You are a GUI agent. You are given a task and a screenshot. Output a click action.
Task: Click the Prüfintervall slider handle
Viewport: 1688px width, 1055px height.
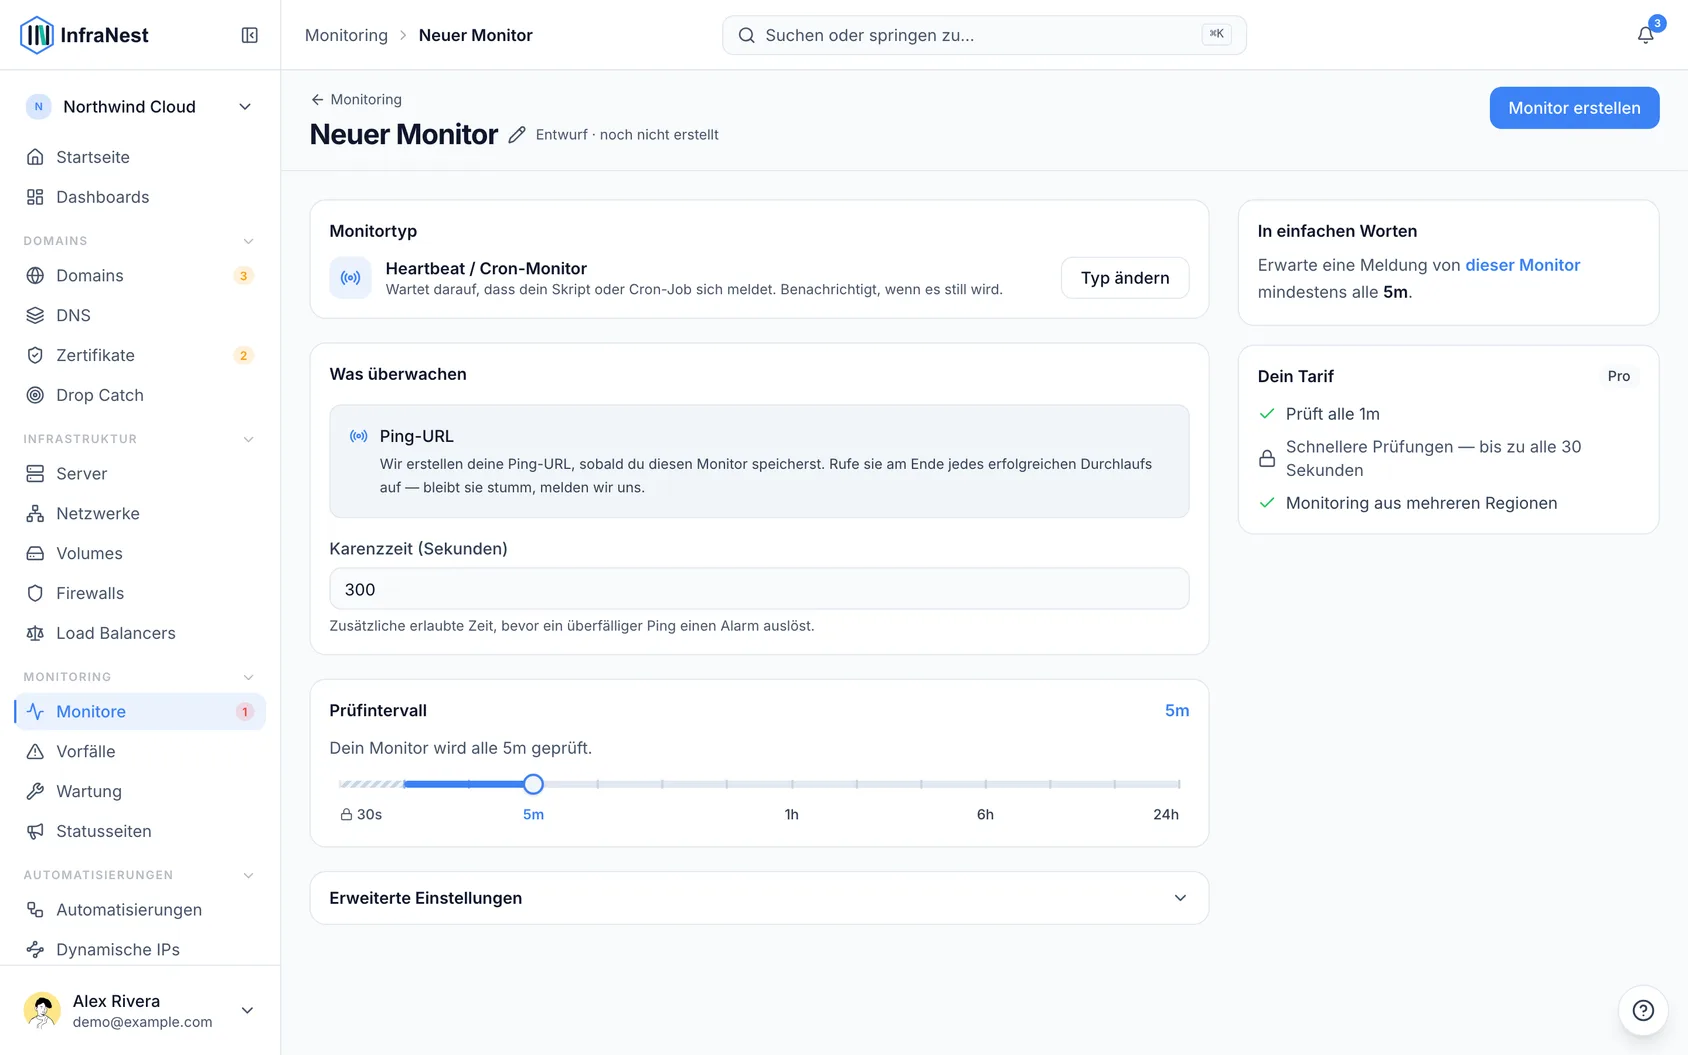tap(533, 784)
